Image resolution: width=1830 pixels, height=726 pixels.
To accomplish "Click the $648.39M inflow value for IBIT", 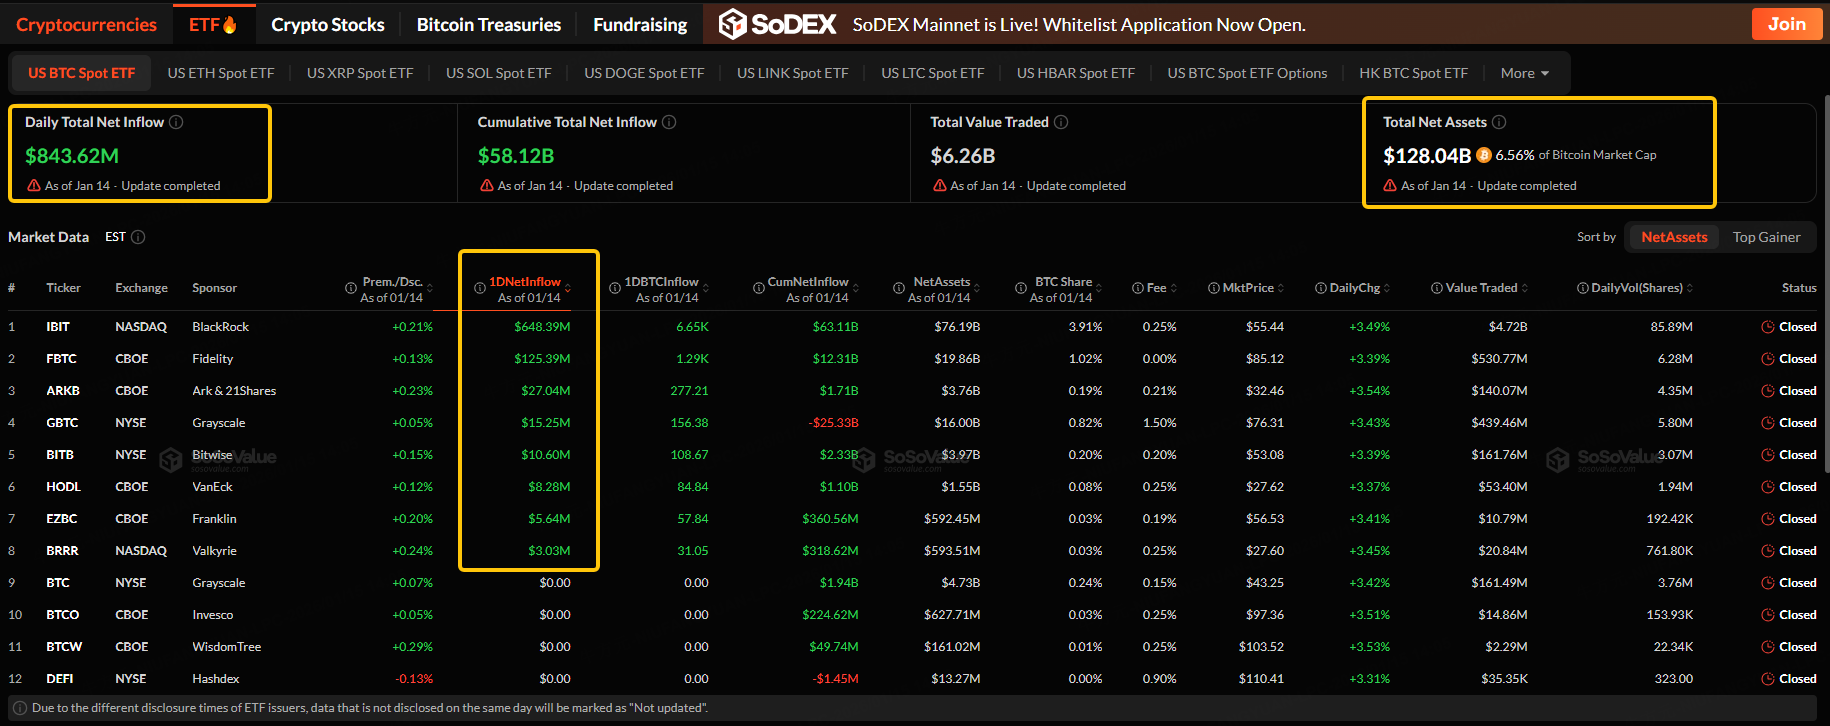I will click(x=542, y=327).
